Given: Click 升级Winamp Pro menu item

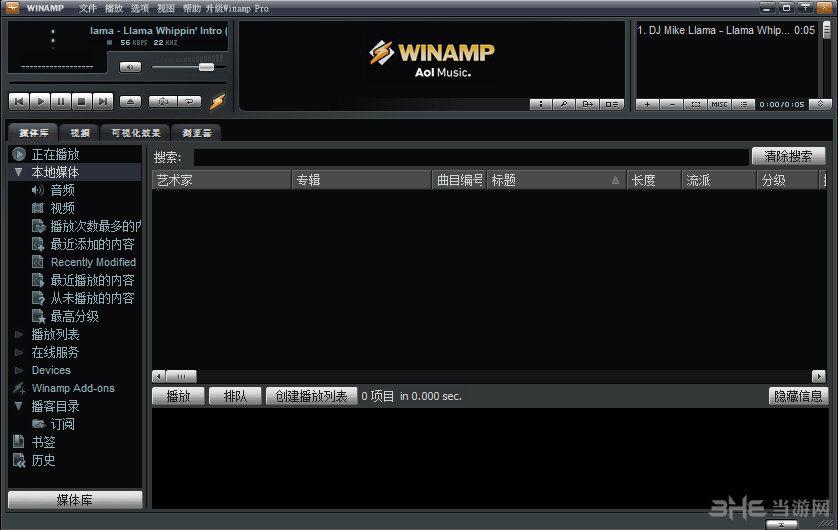Looking at the screenshot, I should [237, 8].
